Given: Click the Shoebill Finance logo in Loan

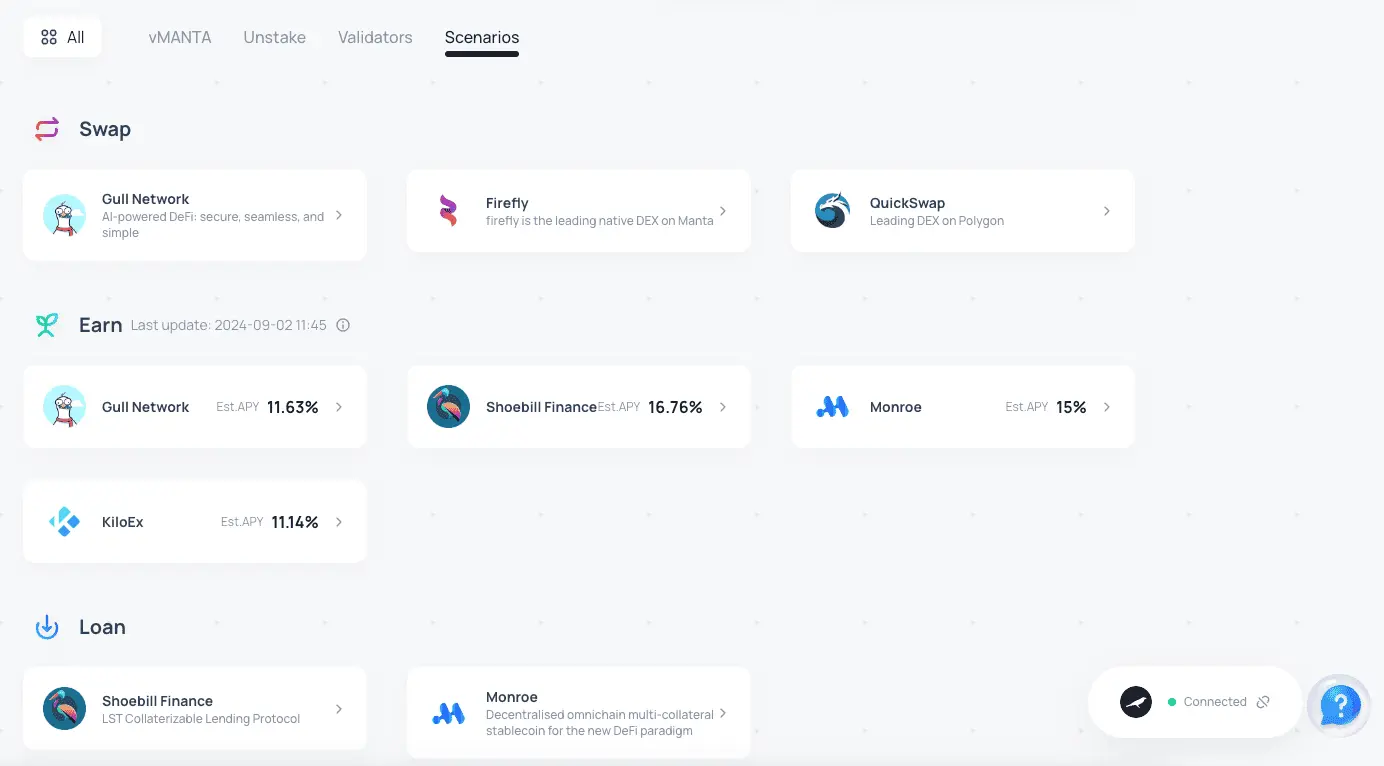Looking at the screenshot, I should [x=64, y=709].
